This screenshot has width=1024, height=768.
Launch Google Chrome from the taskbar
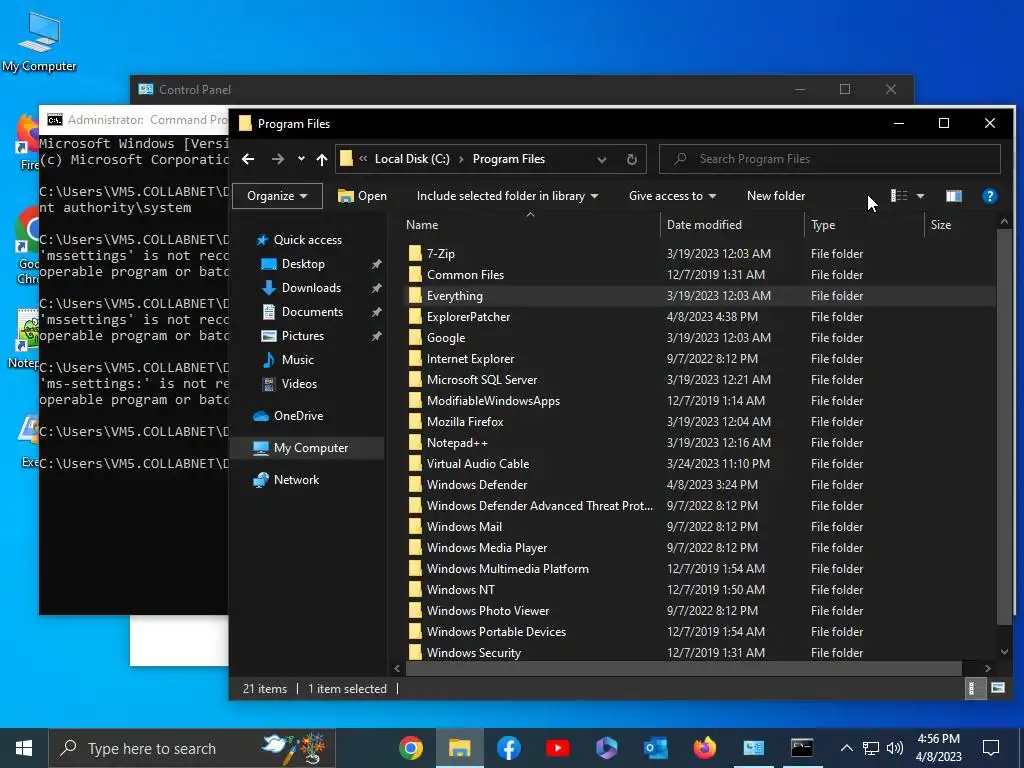tap(411, 748)
